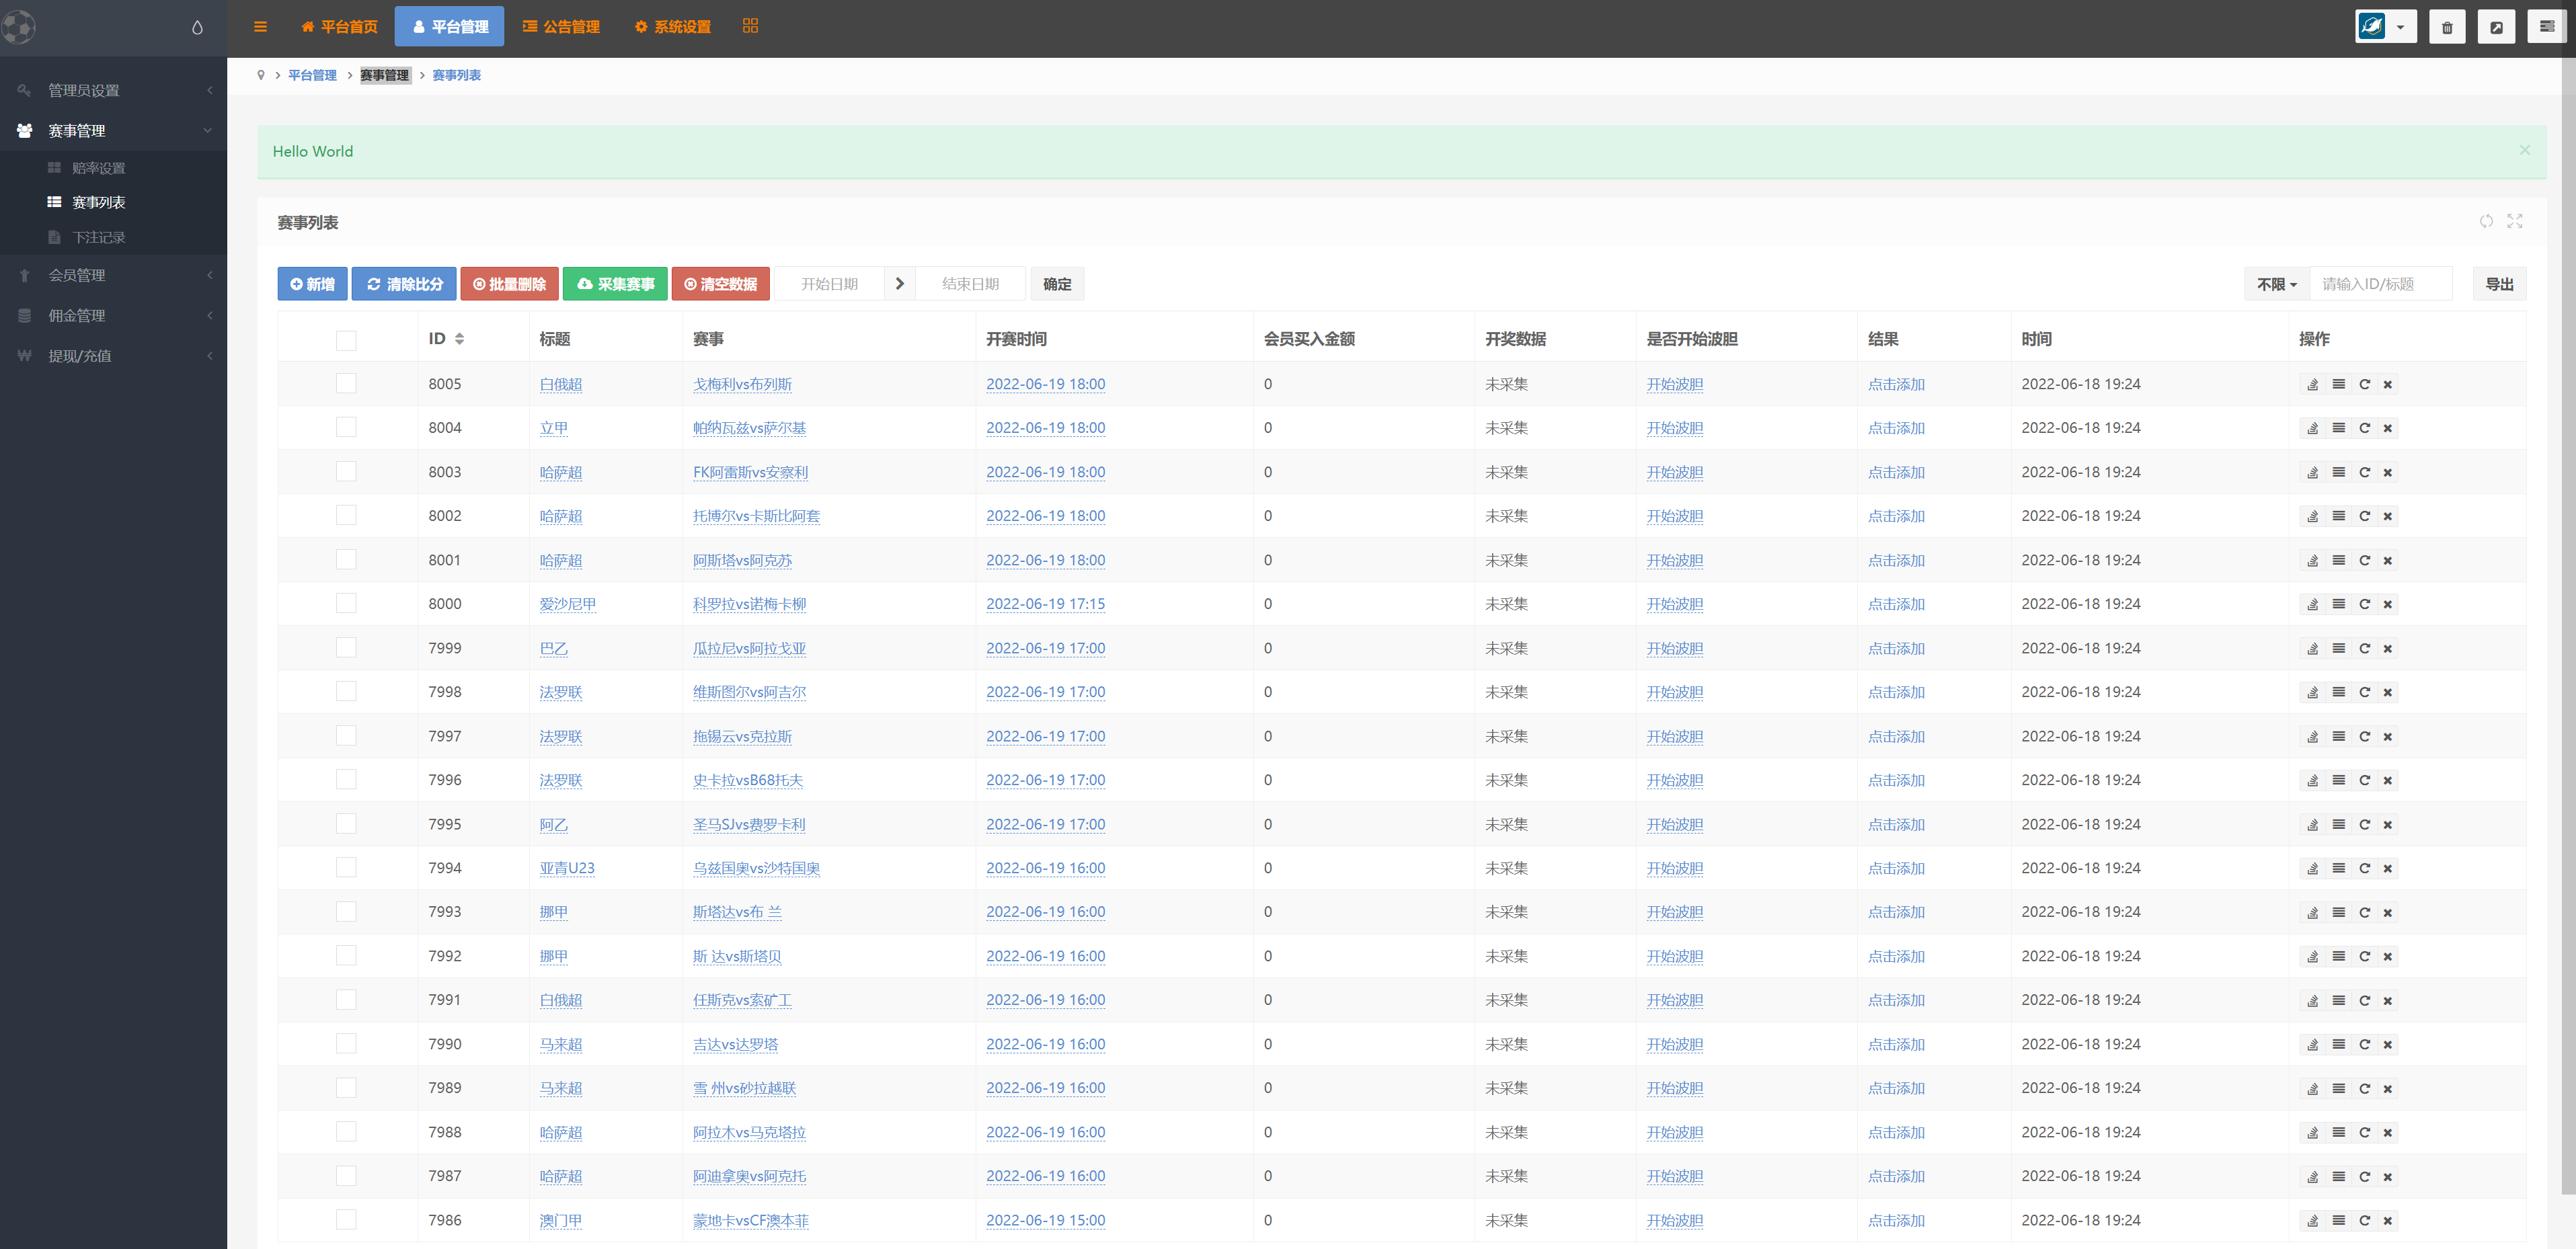This screenshot has height=1249, width=2576.
Task: Click the refresh icon for row 8005
Action: pos(2364,384)
